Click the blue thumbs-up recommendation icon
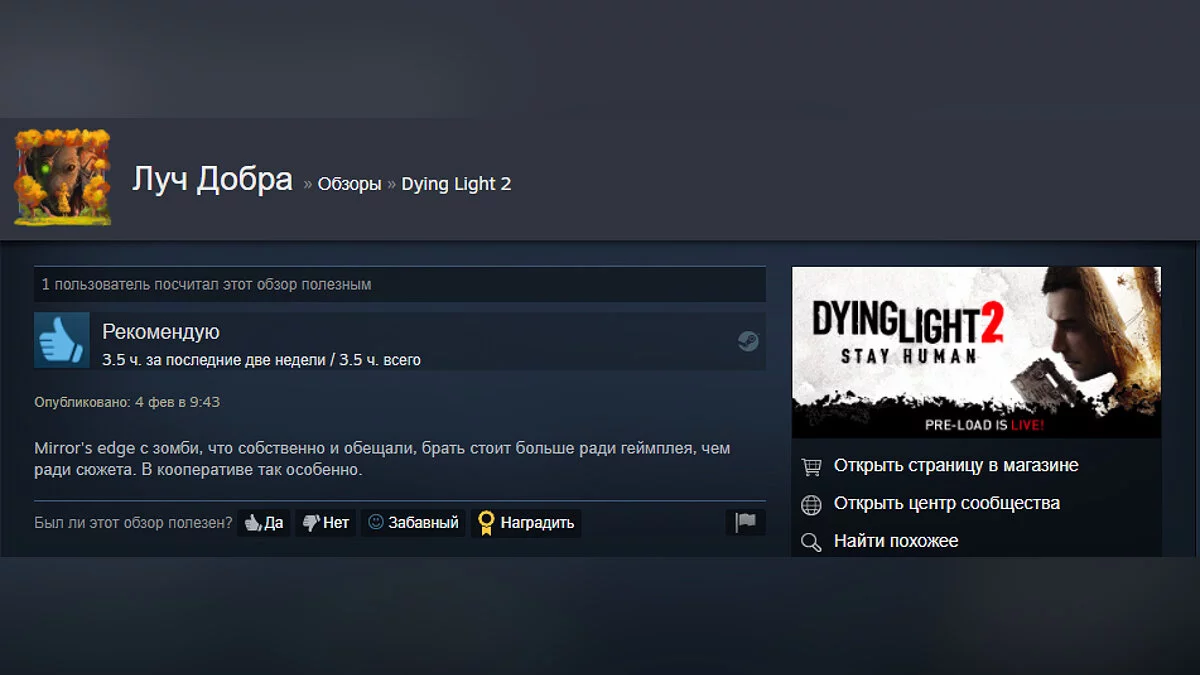 [62, 340]
